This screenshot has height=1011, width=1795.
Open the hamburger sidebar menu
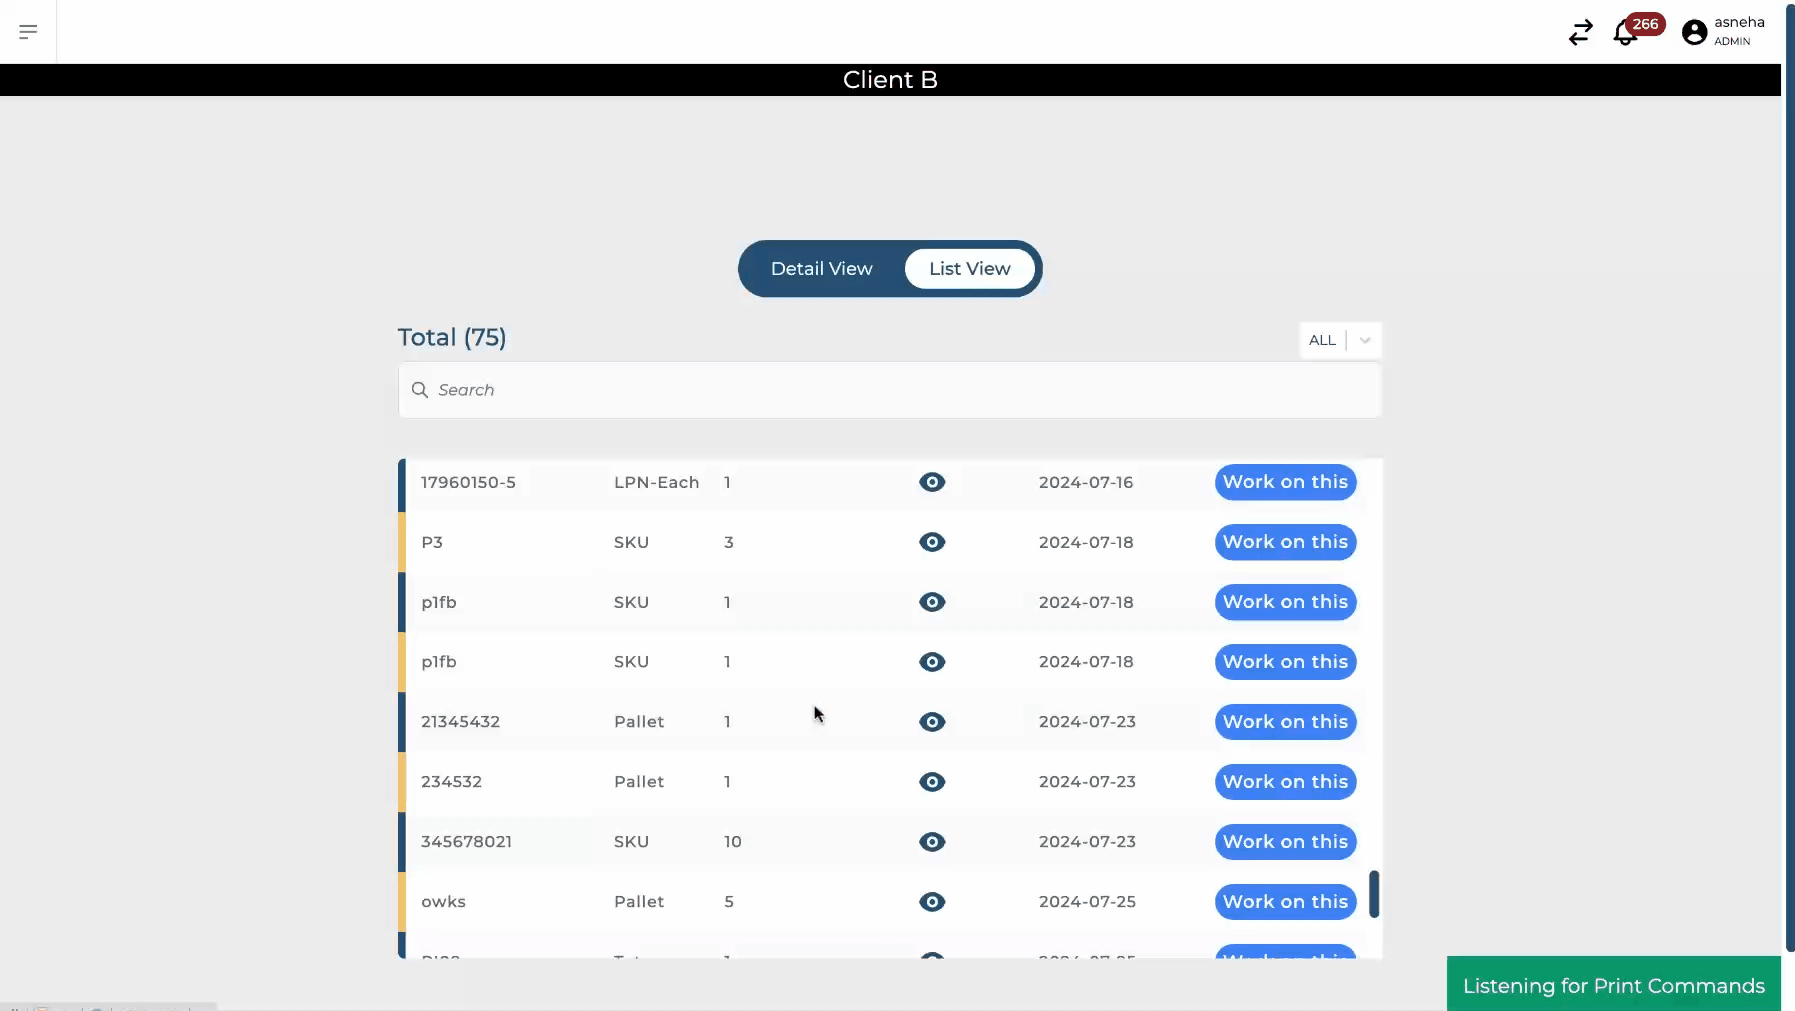click(28, 32)
